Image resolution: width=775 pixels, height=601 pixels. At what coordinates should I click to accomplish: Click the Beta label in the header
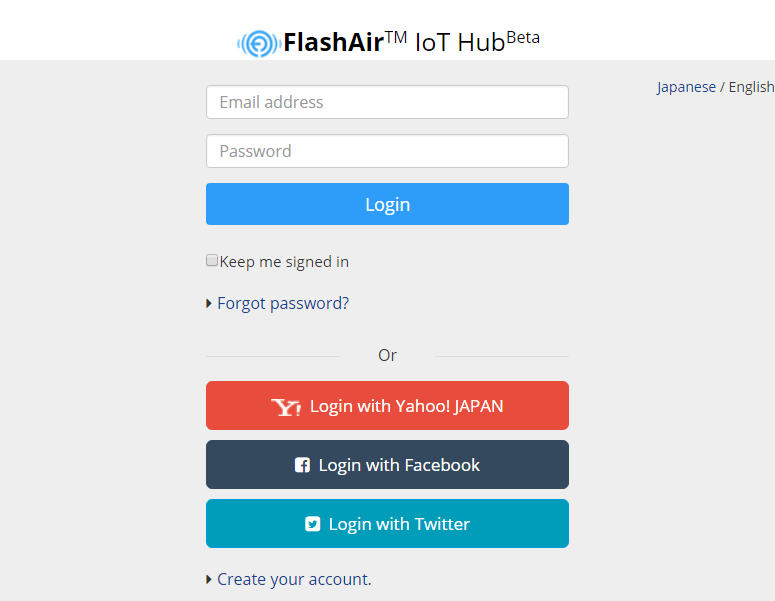click(x=523, y=38)
